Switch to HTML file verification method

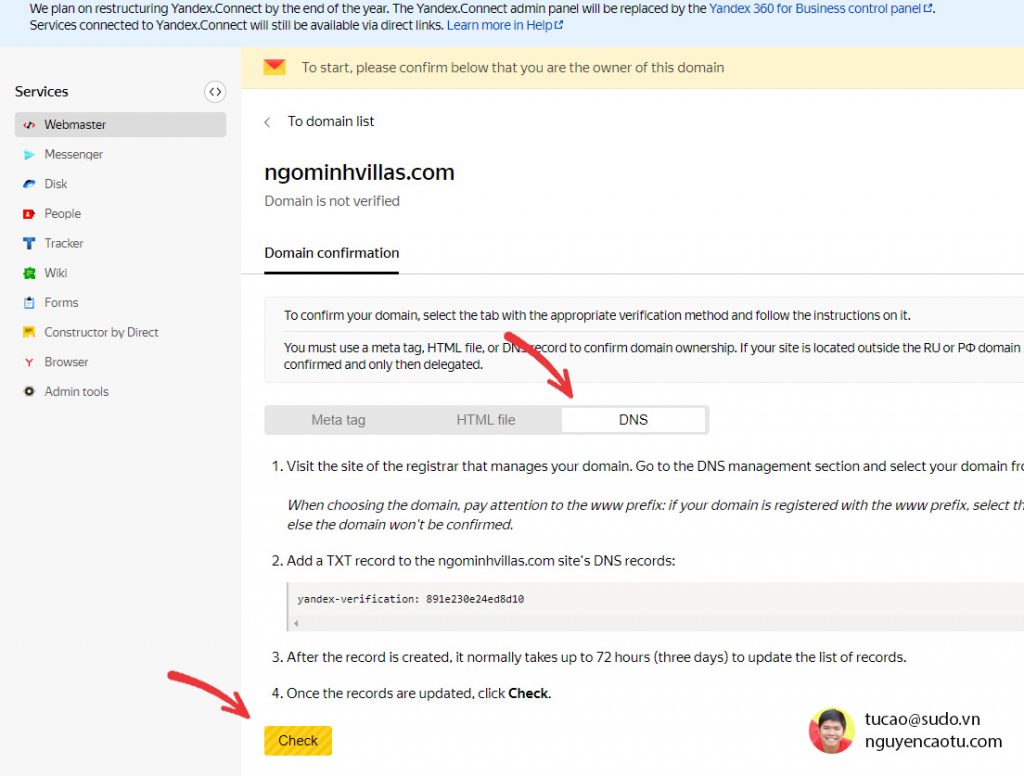click(486, 420)
